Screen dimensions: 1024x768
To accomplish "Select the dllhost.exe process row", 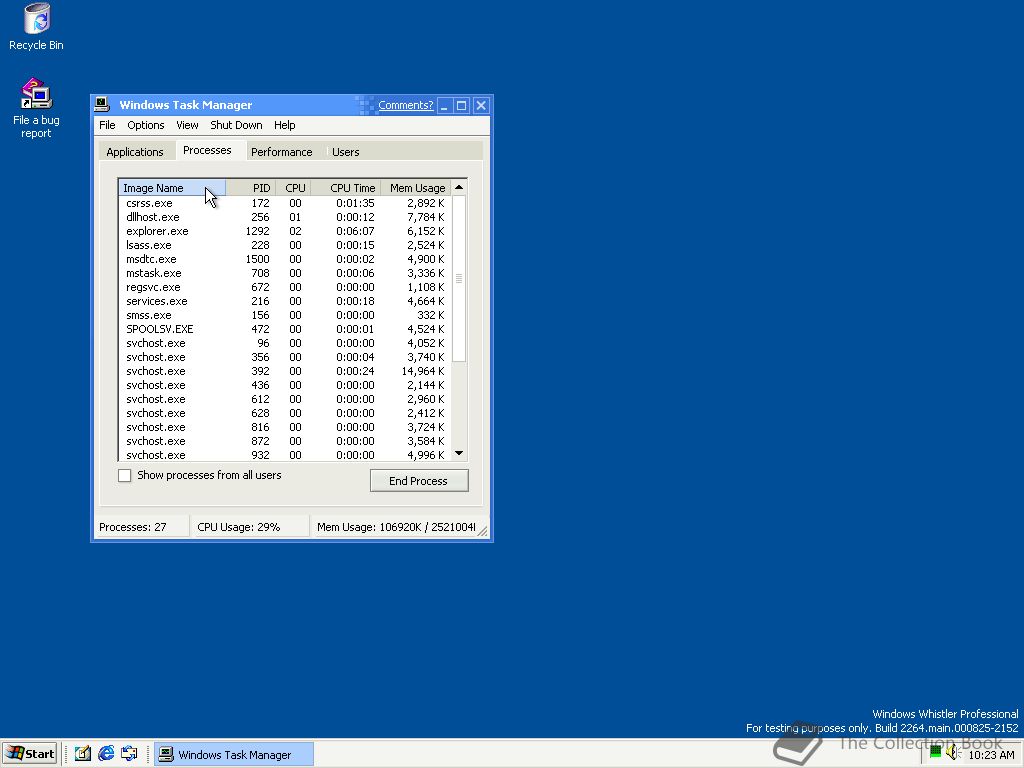I will click(285, 217).
